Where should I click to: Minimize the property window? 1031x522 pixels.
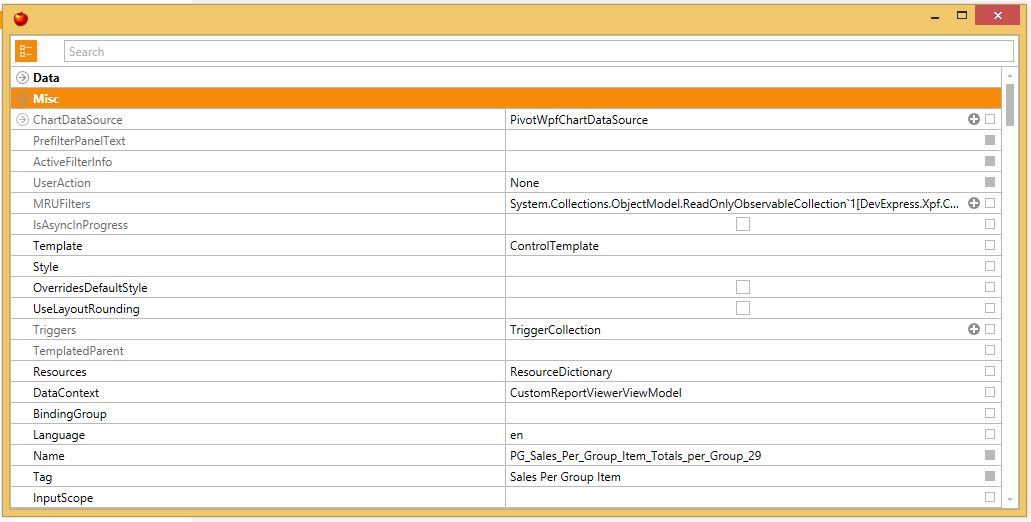(935, 16)
